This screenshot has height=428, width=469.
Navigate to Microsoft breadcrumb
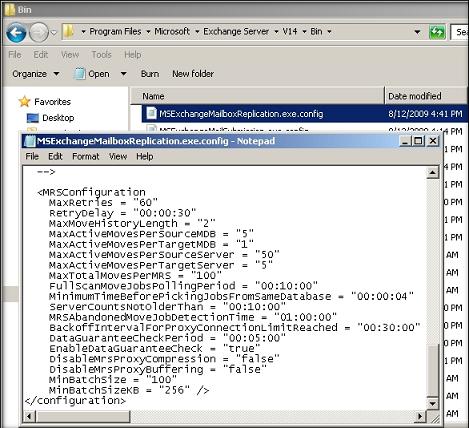coord(172,31)
